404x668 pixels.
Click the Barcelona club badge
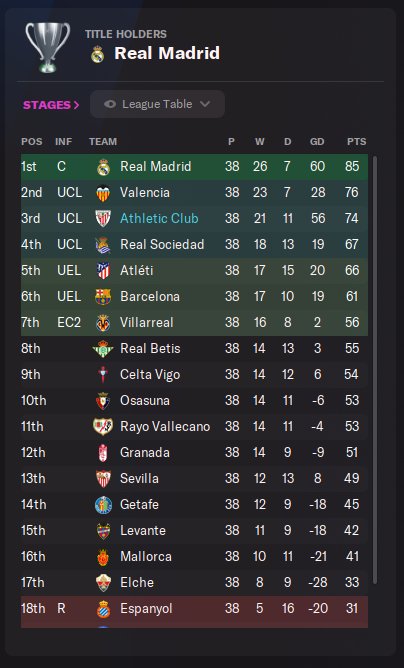coord(103,297)
